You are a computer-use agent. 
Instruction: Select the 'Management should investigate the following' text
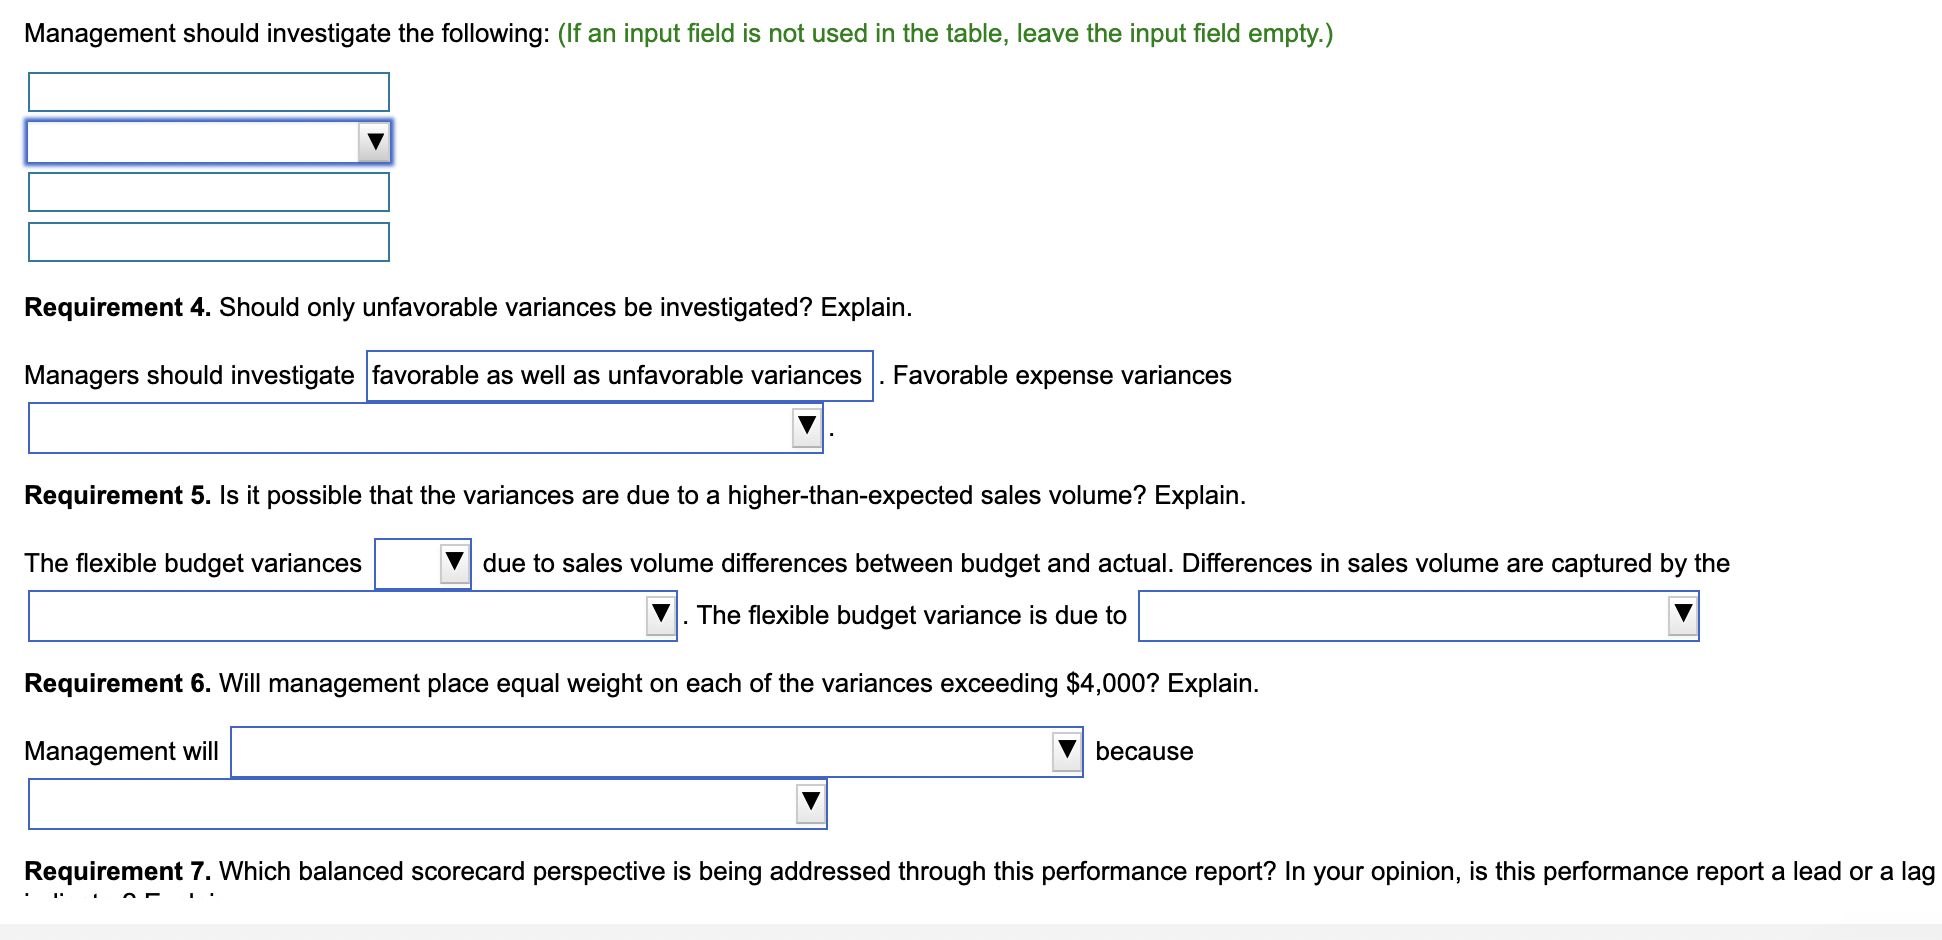tap(280, 32)
